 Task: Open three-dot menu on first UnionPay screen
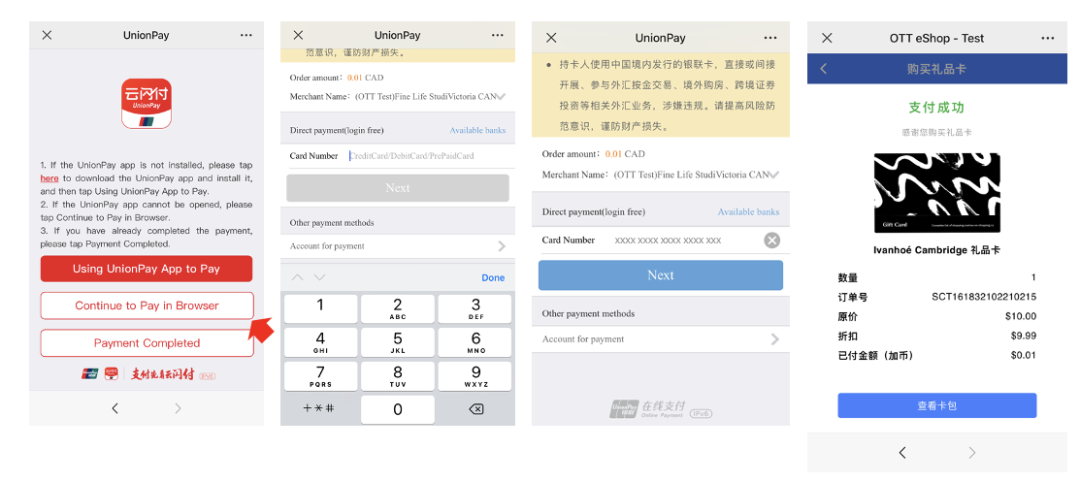click(246, 35)
